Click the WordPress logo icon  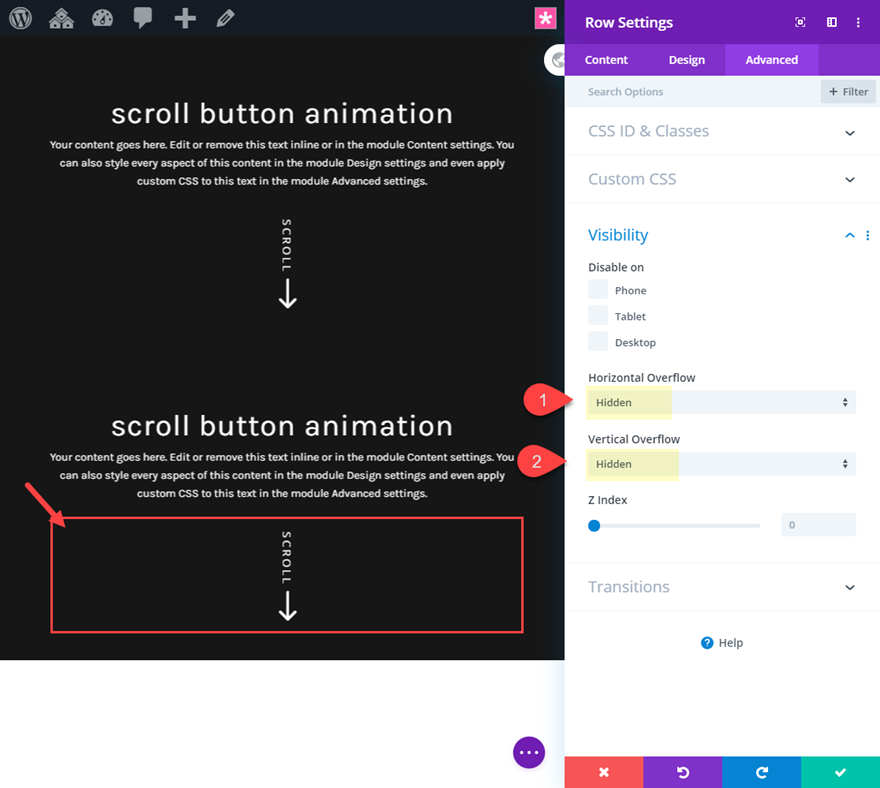tap(20, 17)
